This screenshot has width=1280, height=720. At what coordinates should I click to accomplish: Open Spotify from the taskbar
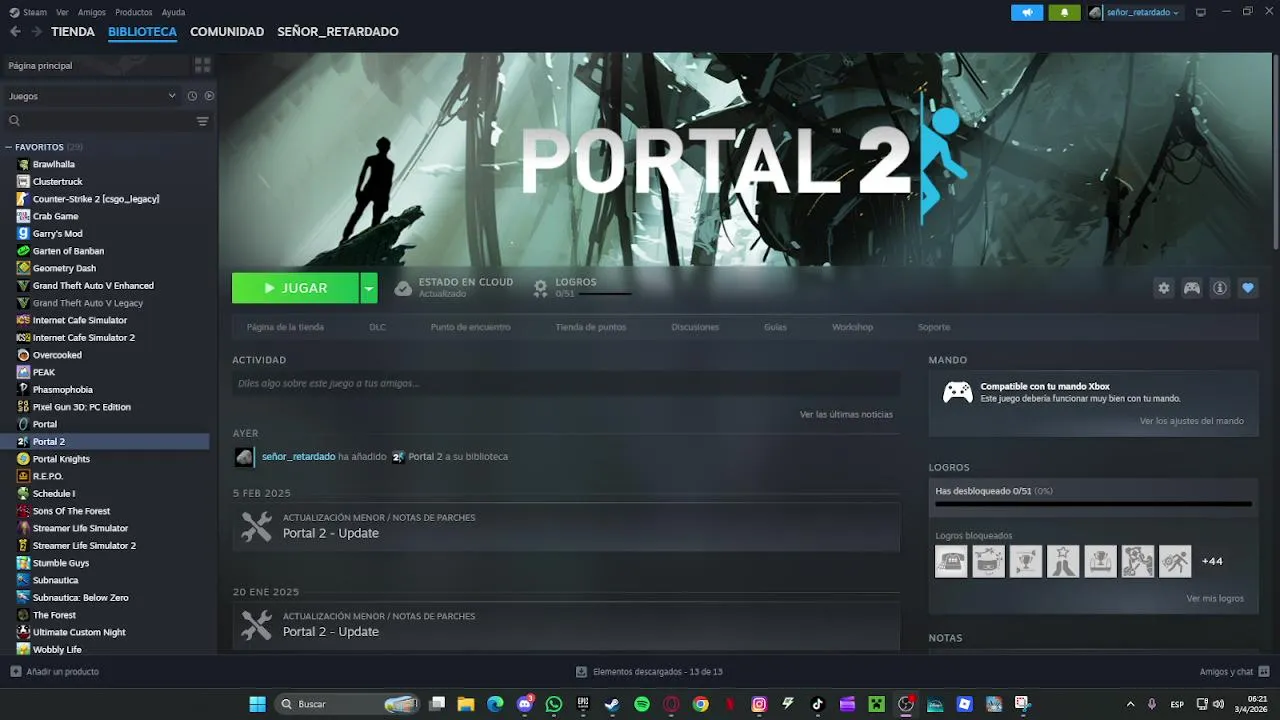(x=642, y=704)
